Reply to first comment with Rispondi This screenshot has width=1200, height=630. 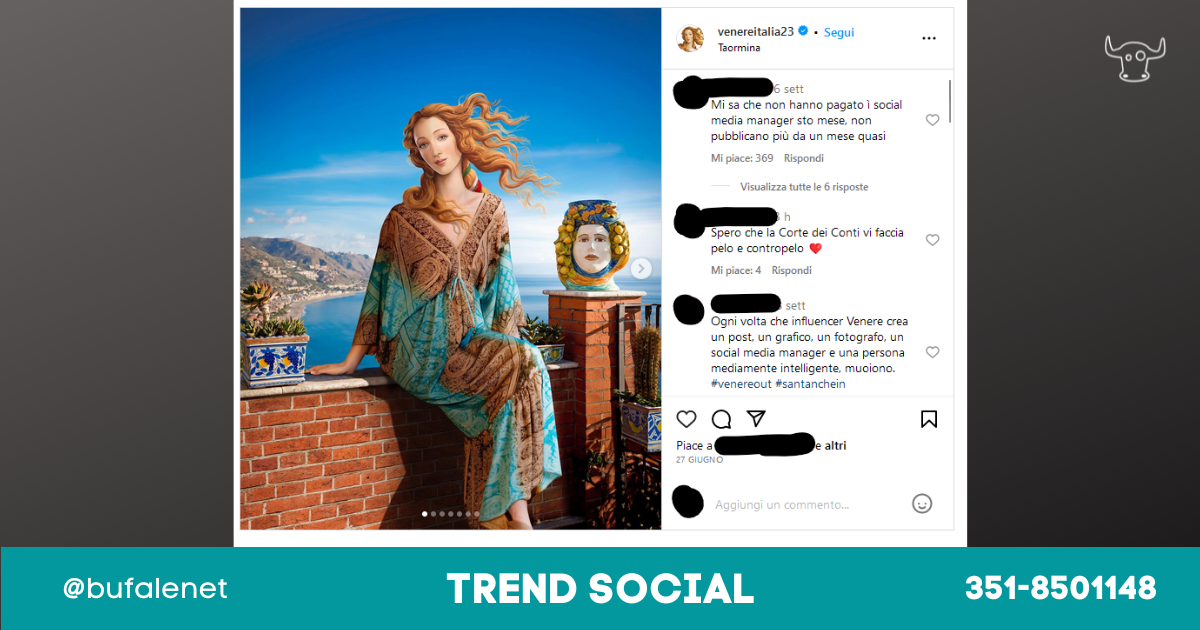click(x=804, y=158)
